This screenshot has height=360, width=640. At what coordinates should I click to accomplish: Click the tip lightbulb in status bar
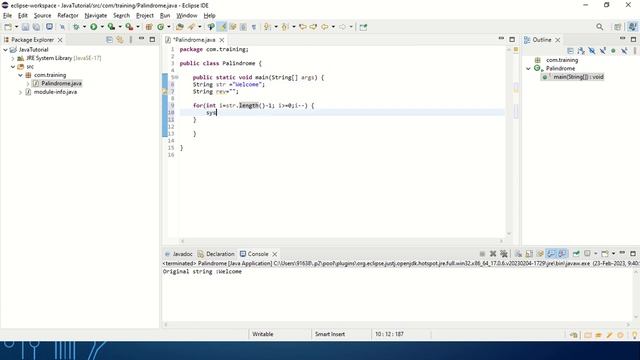click(635, 335)
